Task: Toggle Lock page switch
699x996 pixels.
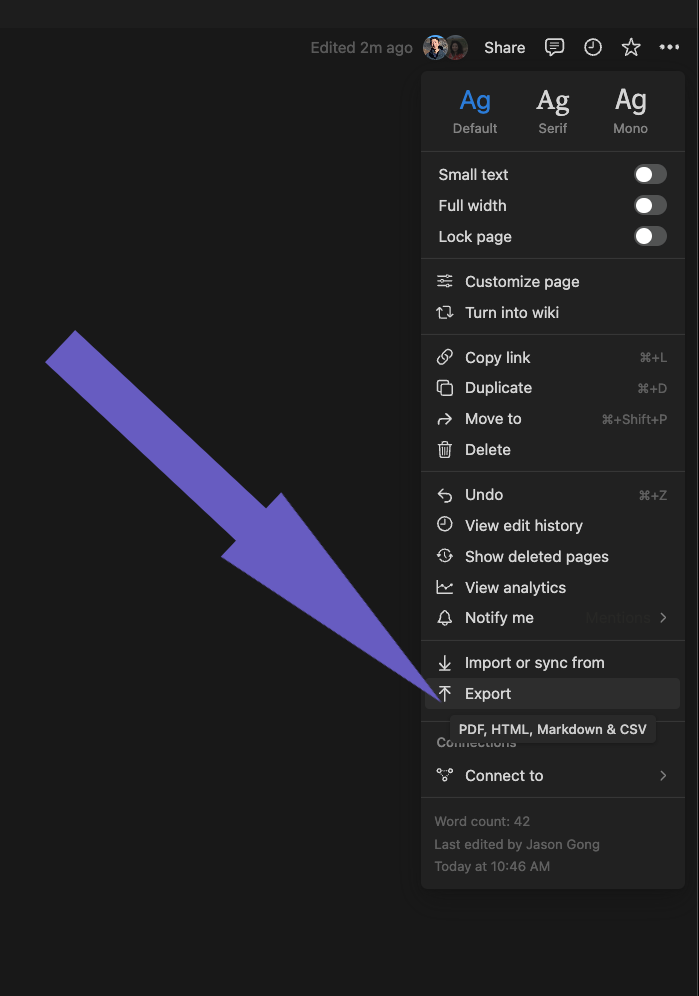Action: tap(650, 236)
